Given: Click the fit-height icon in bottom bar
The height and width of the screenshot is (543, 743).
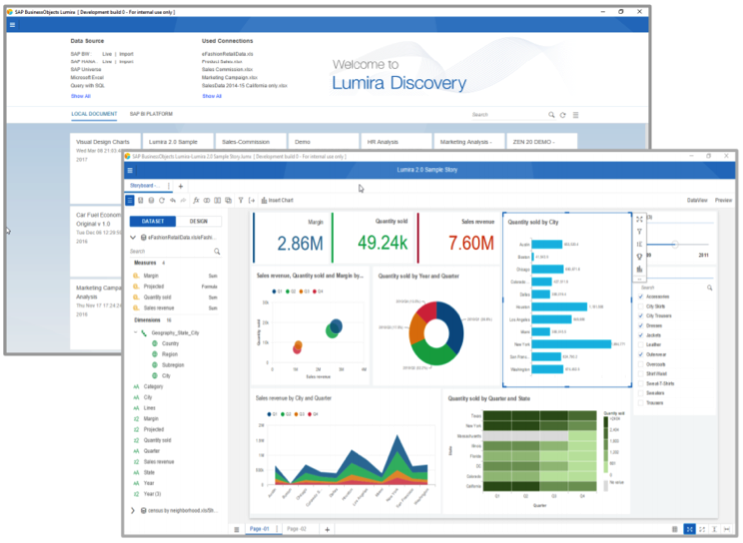Looking at the screenshot, I should click(714, 529).
